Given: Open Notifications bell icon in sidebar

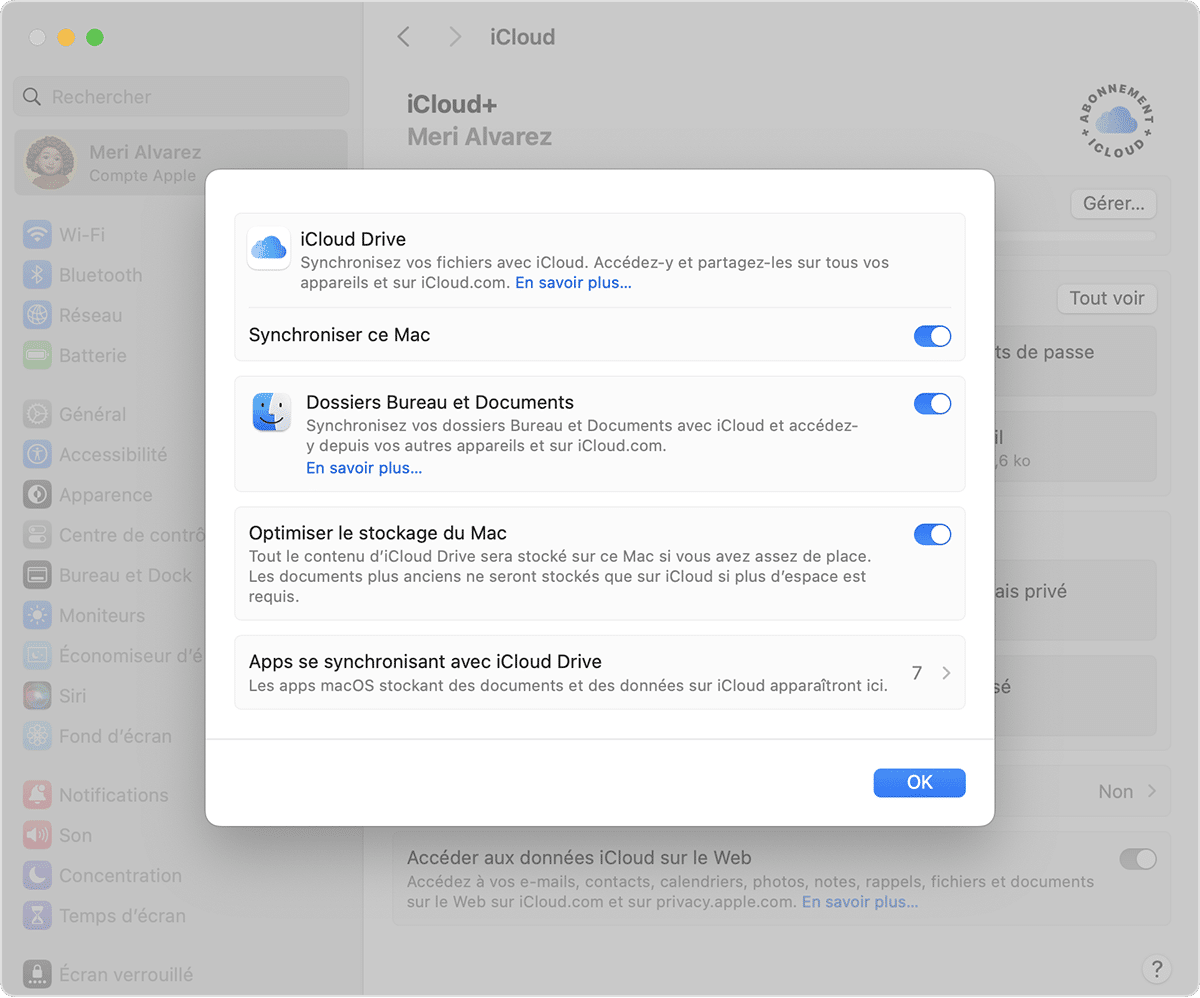Looking at the screenshot, I should 38,795.
